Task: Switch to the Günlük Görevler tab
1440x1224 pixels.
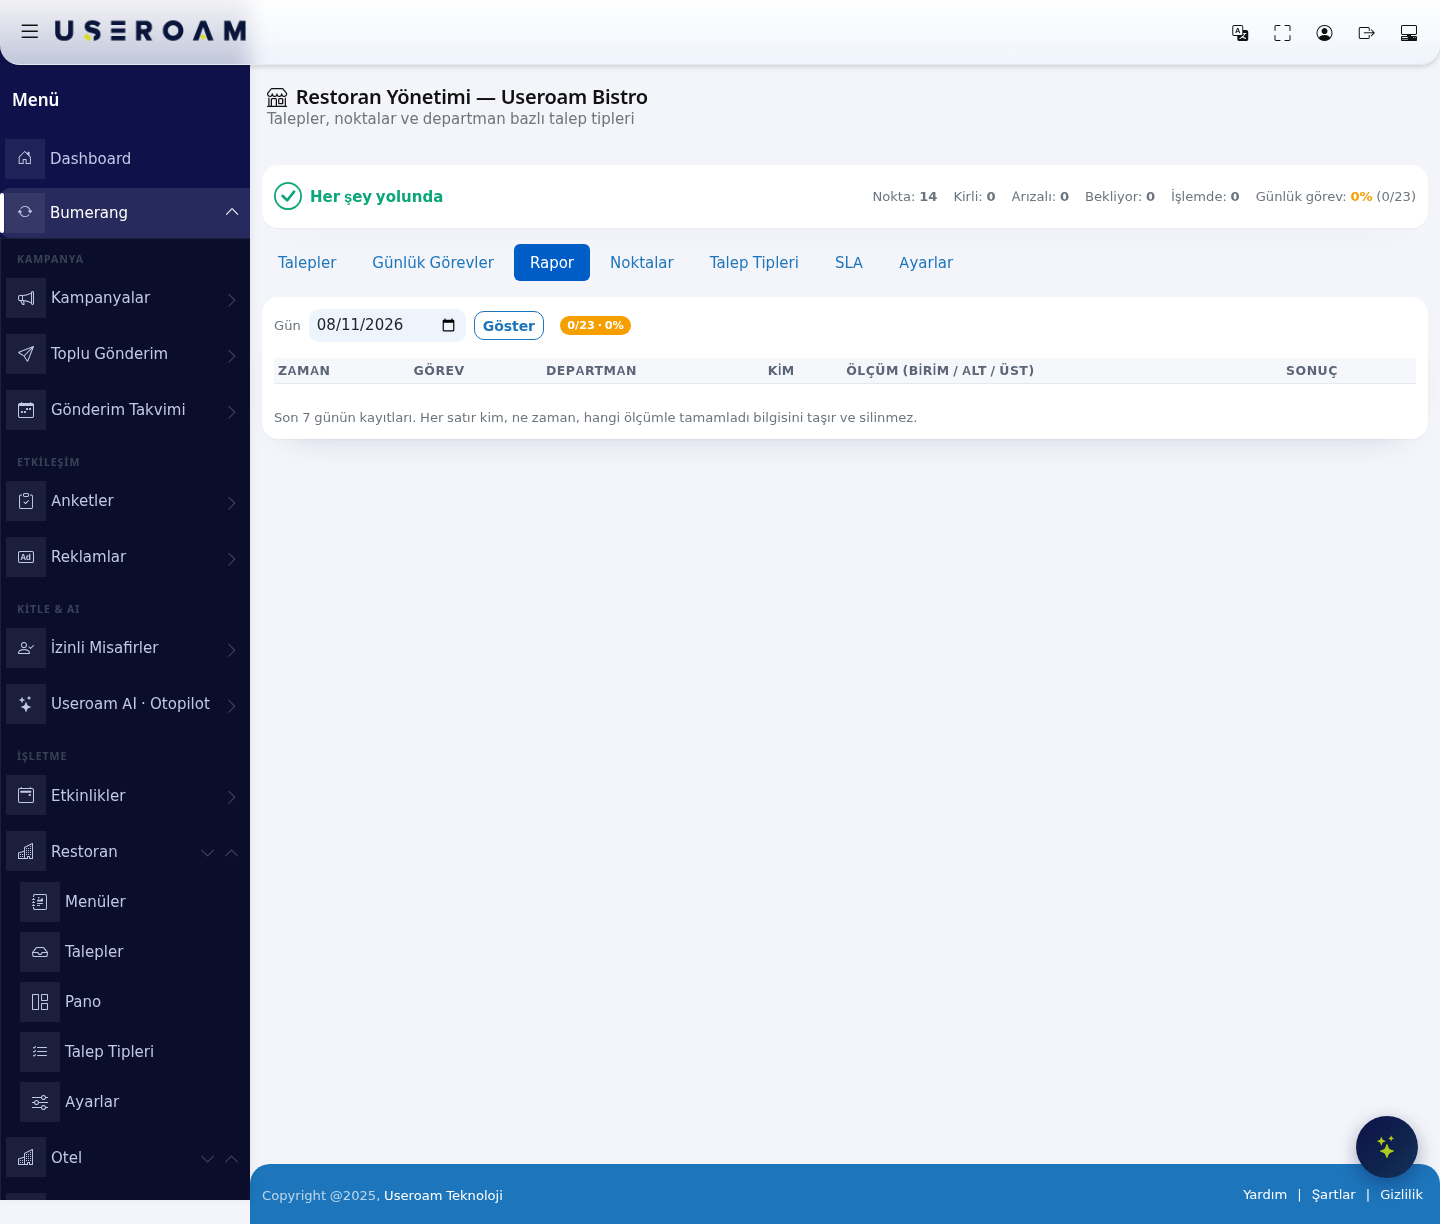Action: coord(433,262)
